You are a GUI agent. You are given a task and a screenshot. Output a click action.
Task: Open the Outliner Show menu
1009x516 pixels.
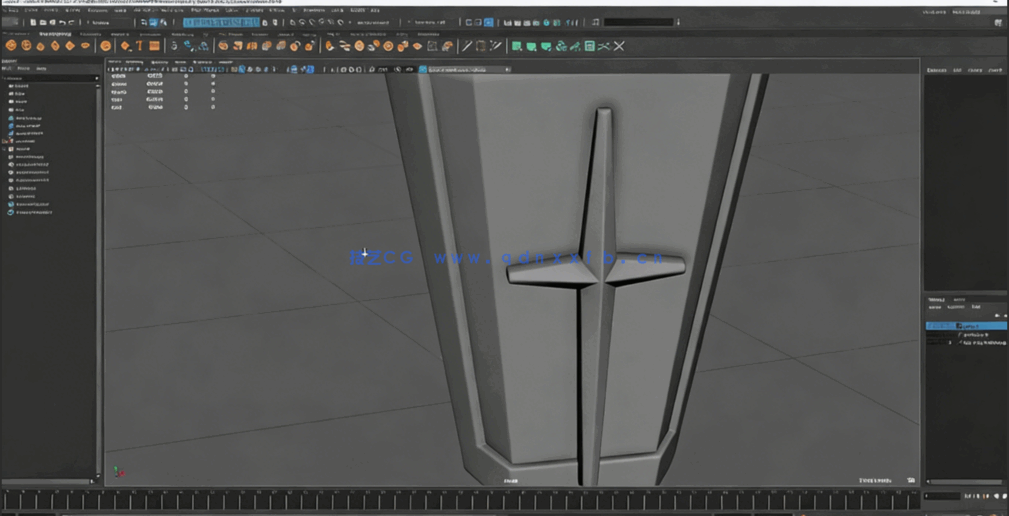24,69
